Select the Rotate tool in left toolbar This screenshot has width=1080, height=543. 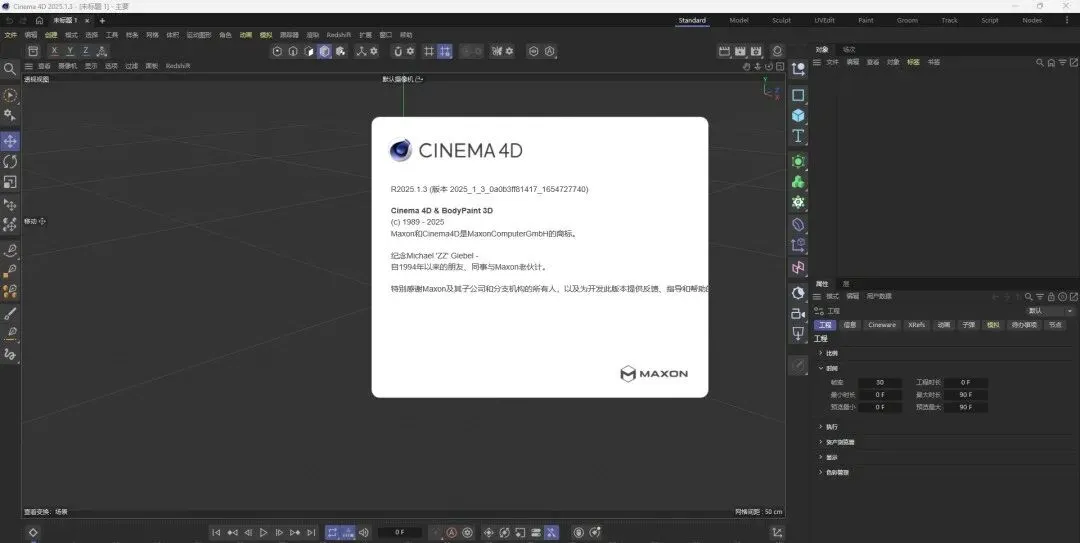(10, 162)
